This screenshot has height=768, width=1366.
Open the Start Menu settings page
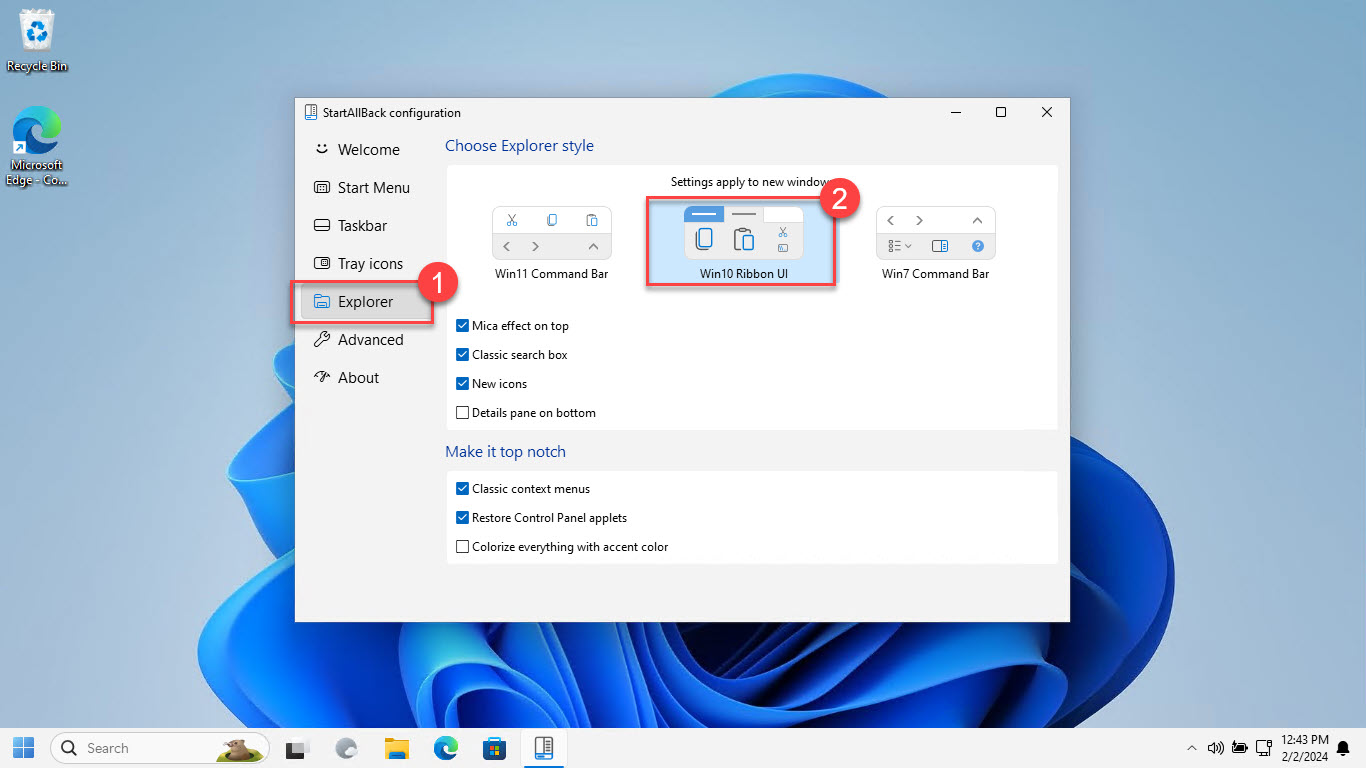pos(366,188)
